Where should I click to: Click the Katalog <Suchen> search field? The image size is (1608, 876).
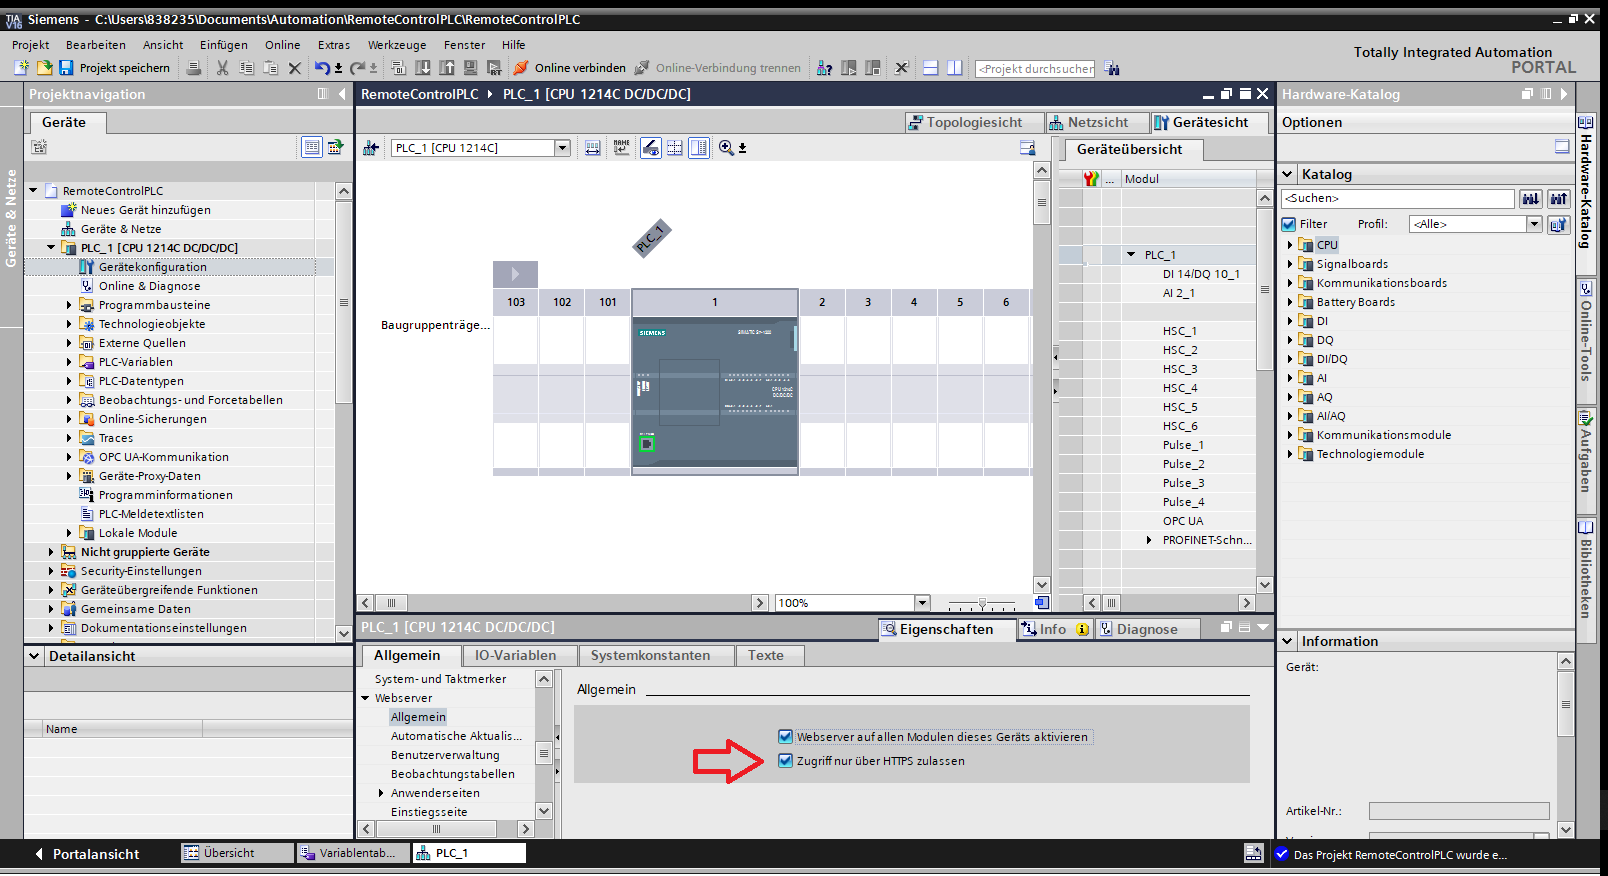click(x=1398, y=199)
